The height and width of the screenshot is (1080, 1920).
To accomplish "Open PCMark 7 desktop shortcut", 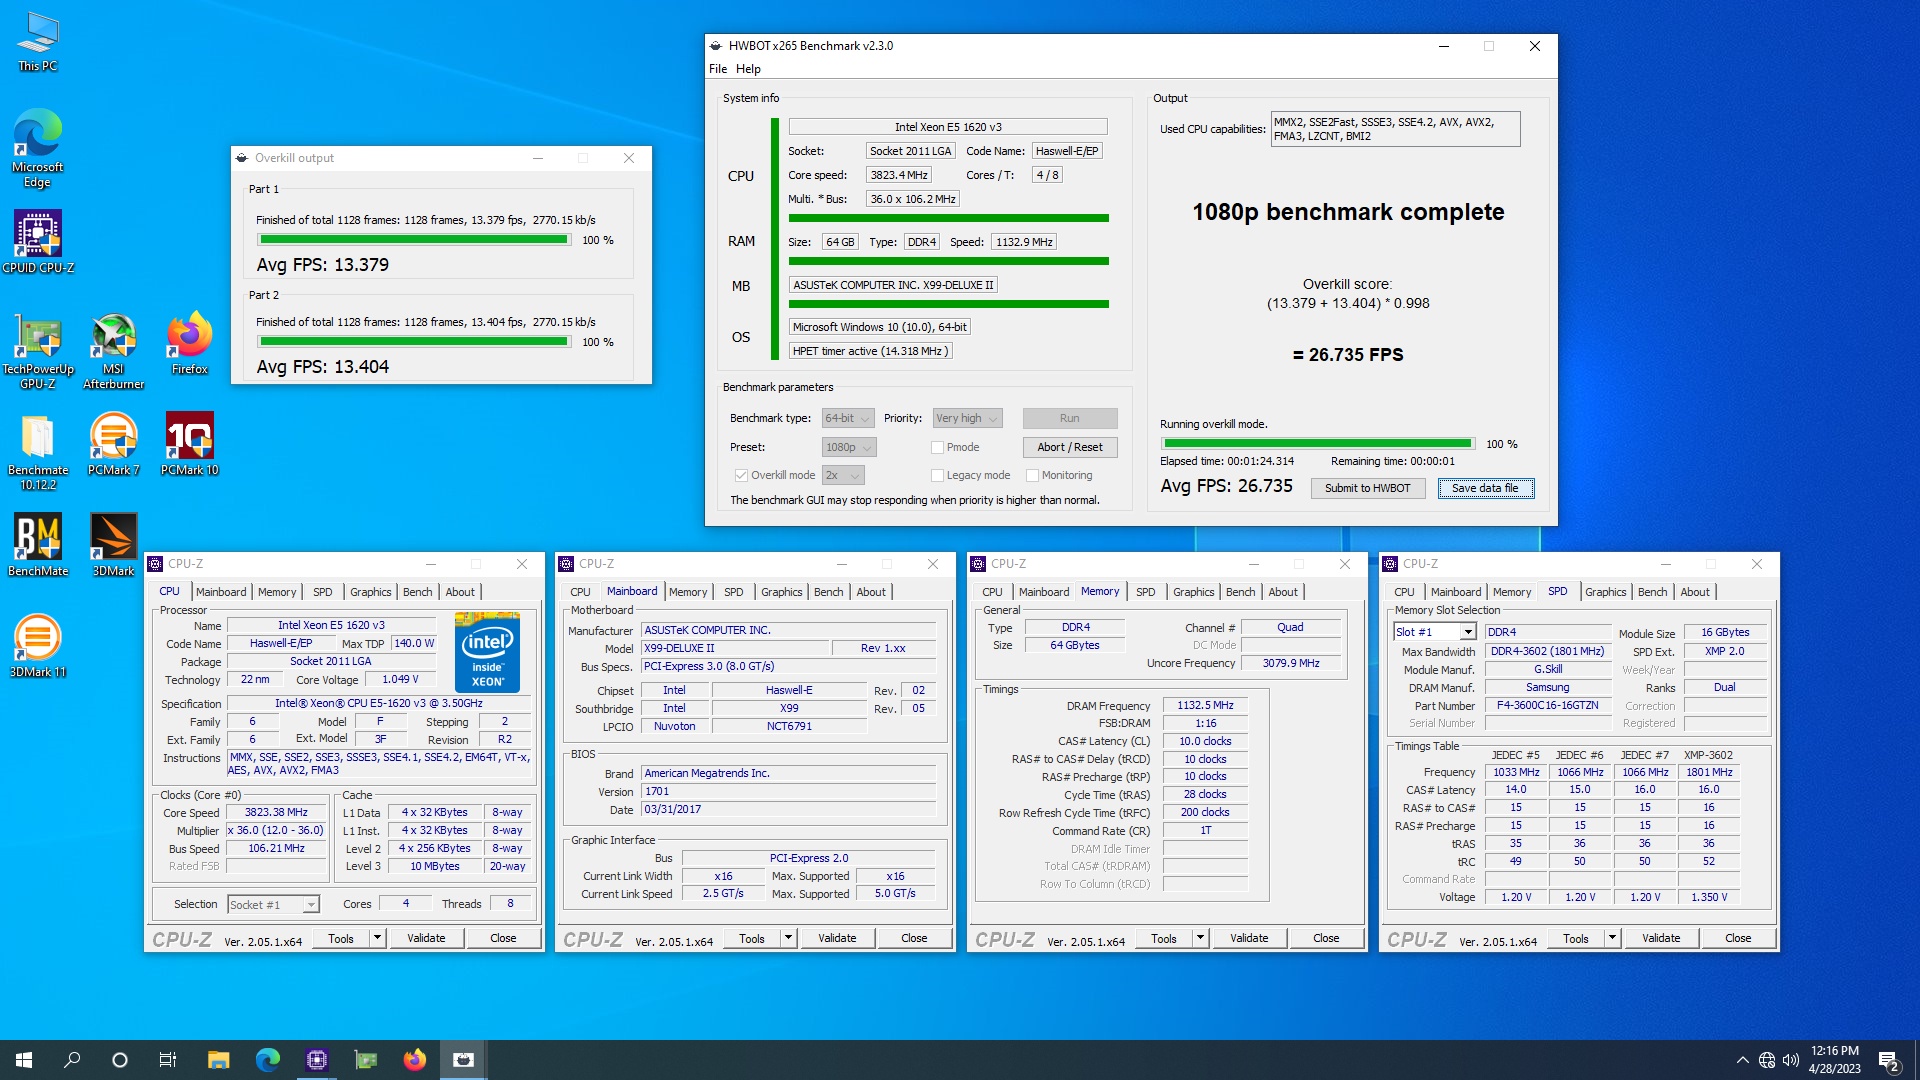I will 114,445.
